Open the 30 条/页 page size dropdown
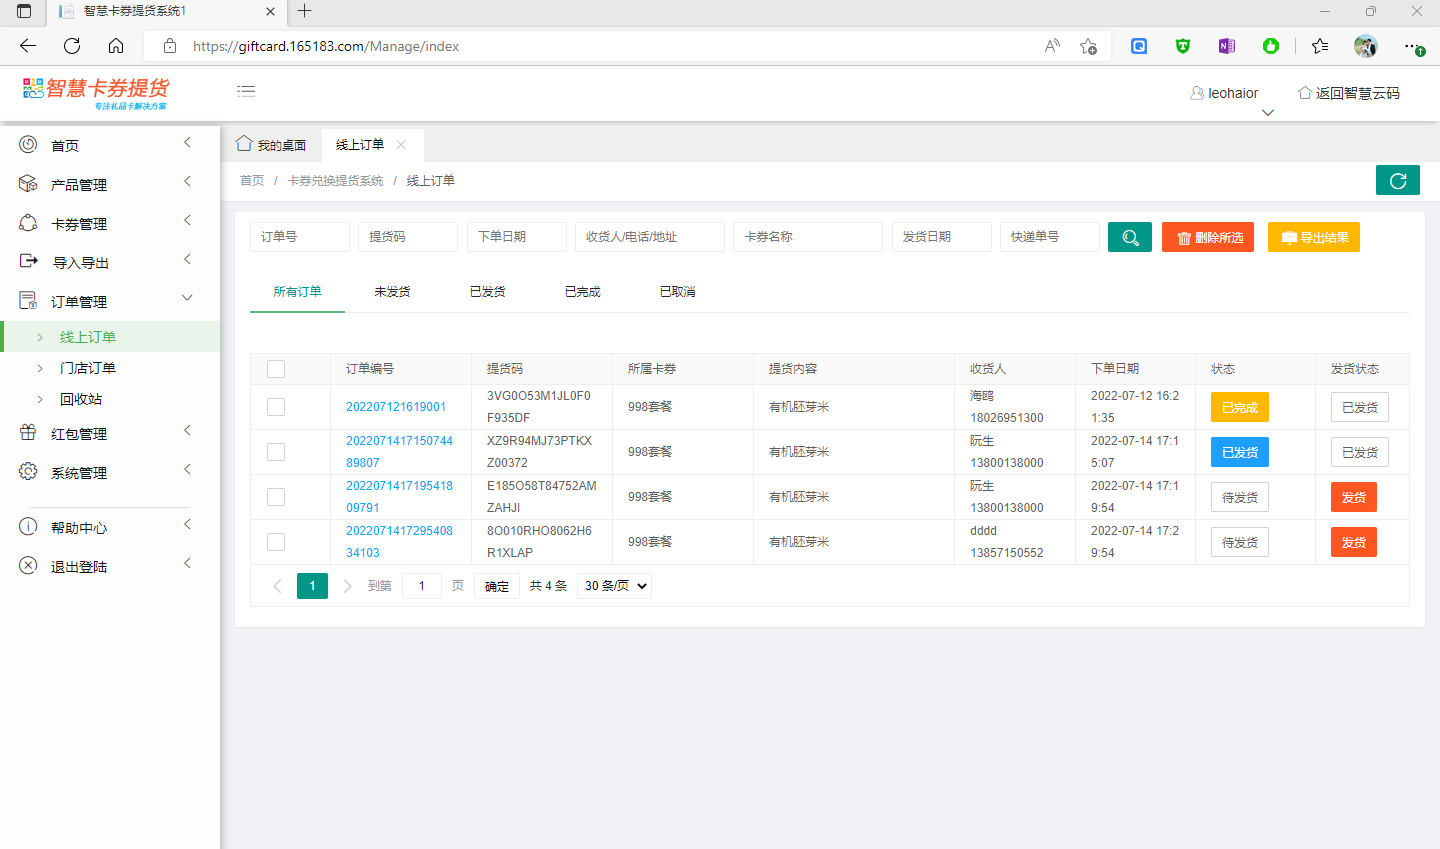Image resolution: width=1440 pixels, height=849 pixels. point(614,586)
